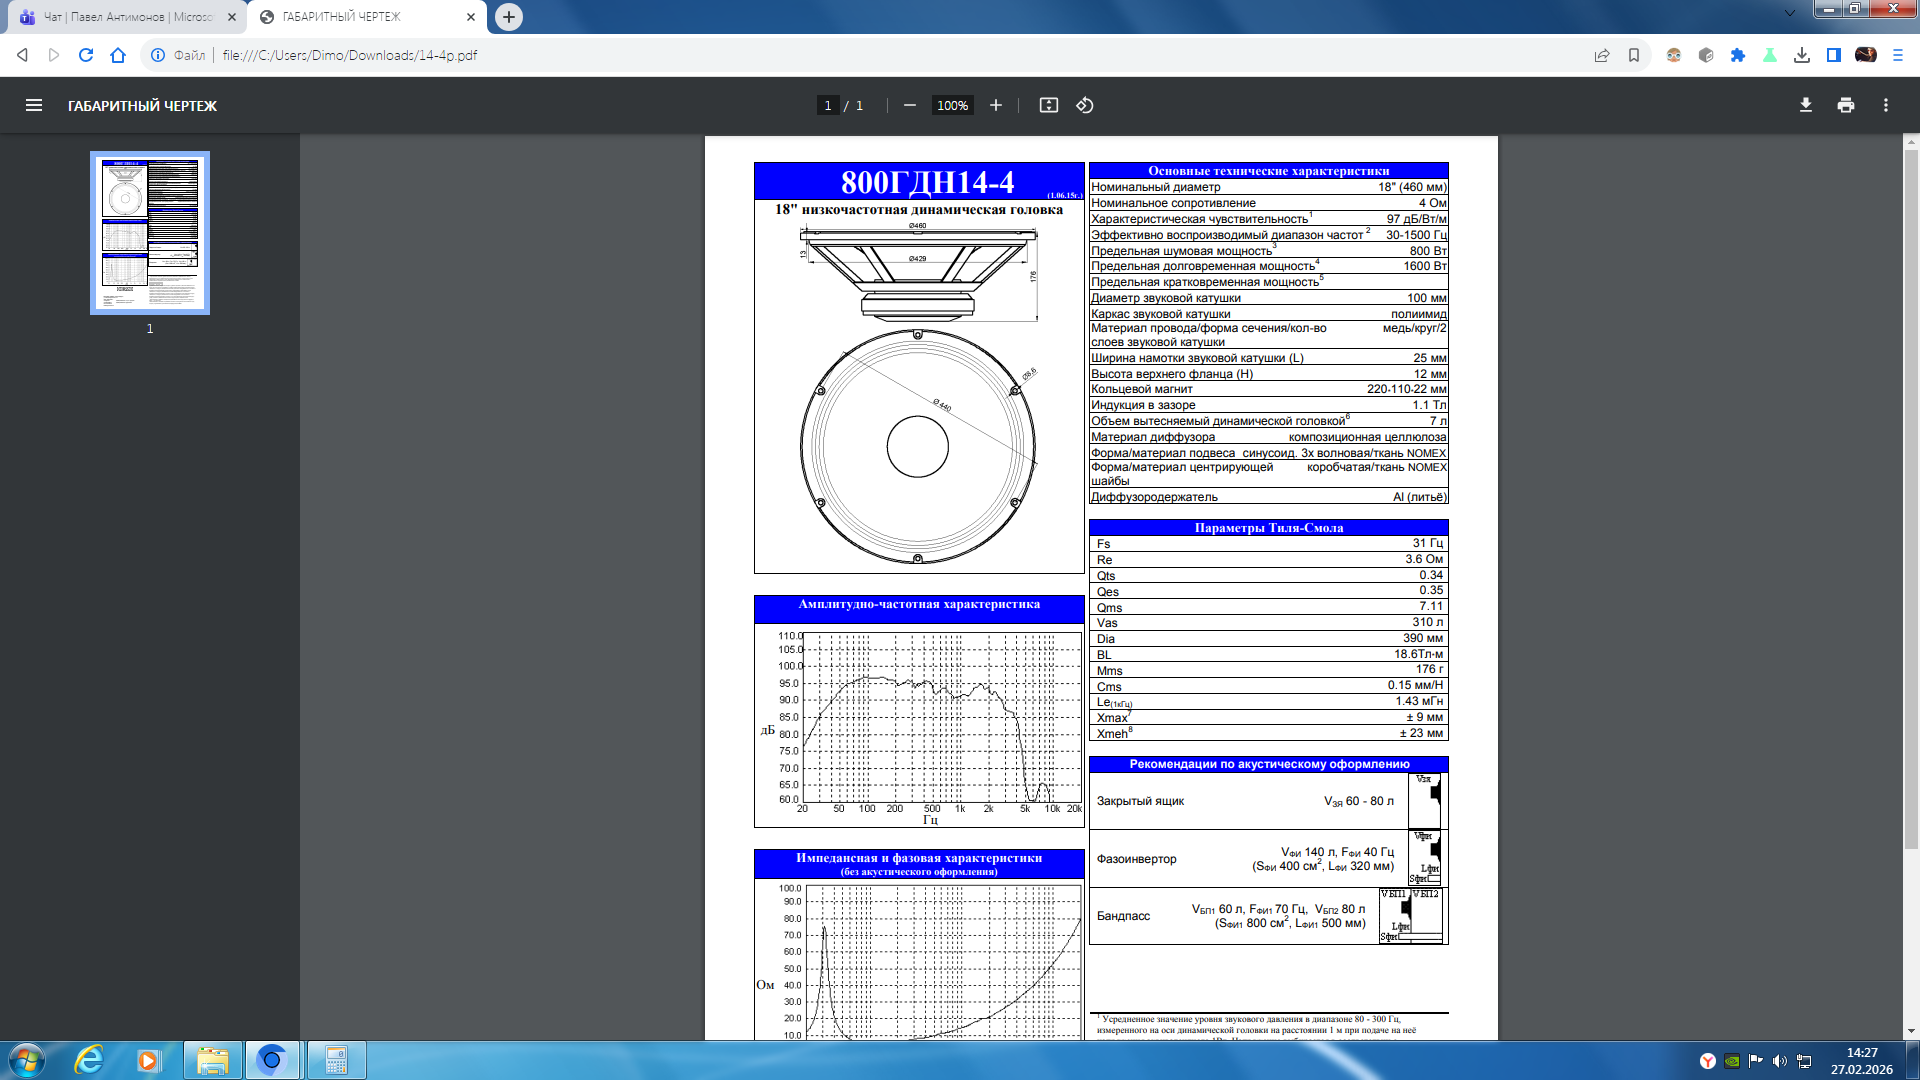
Task: Reload the current page
Action: pyautogui.click(x=86, y=55)
